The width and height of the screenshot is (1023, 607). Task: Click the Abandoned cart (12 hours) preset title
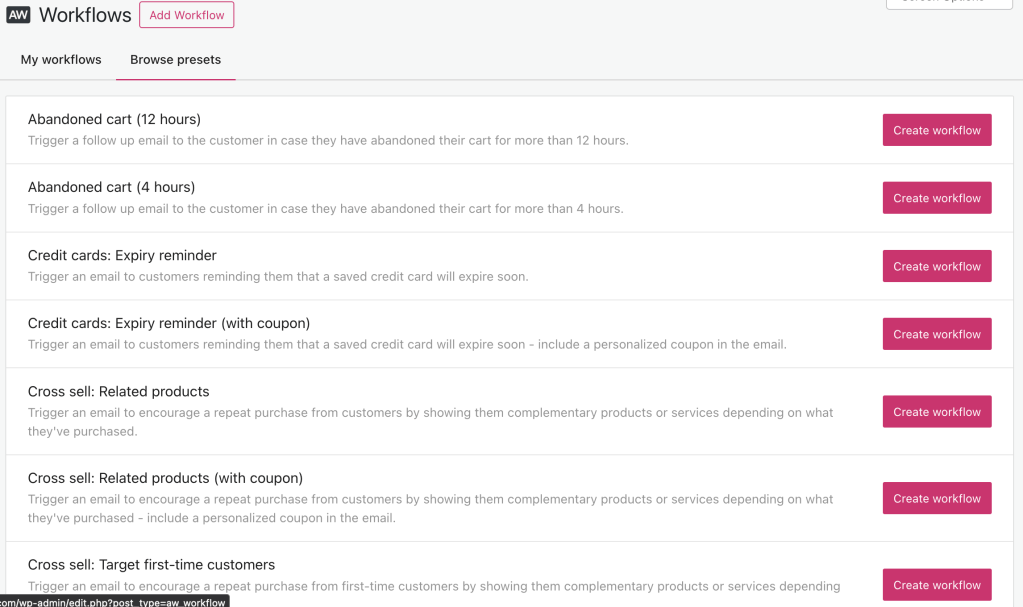114,119
